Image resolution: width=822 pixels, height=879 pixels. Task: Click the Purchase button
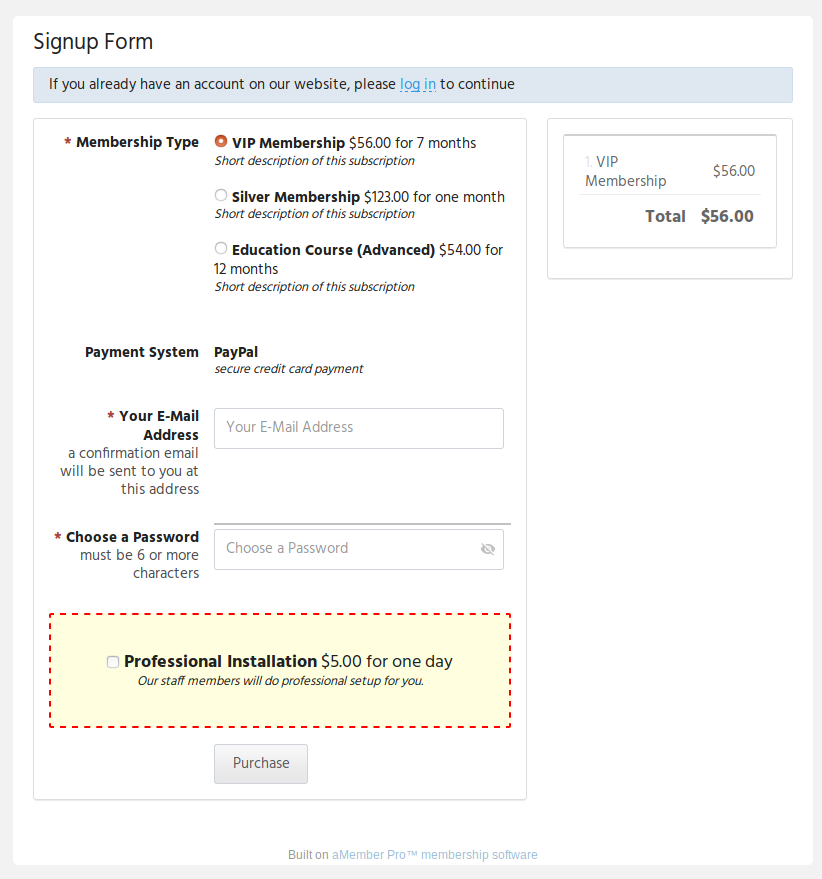[261, 764]
